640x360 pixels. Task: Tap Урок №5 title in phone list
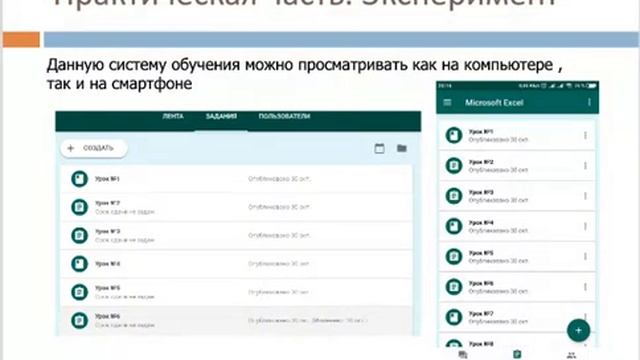tap(481, 253)
